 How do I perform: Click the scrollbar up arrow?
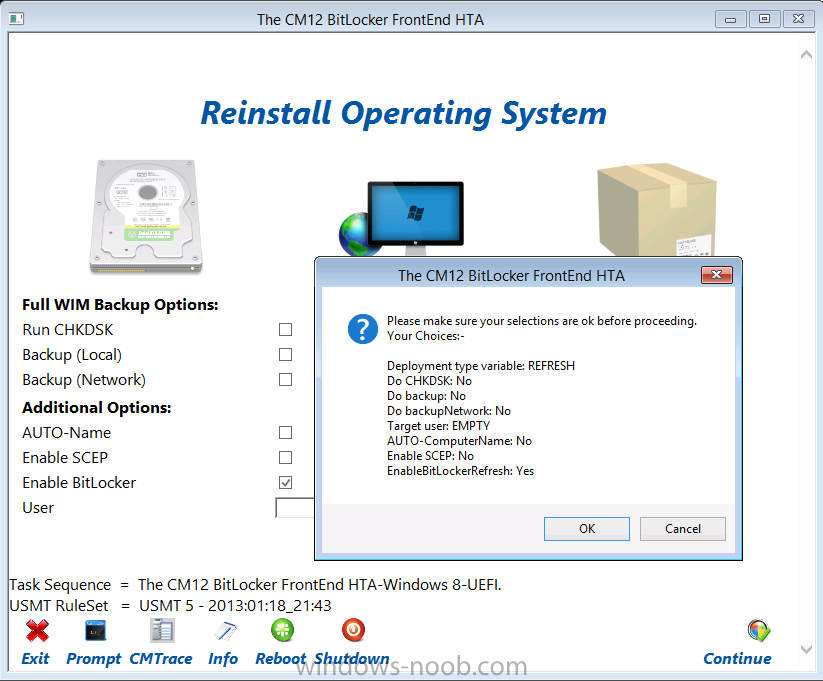pyautogui.click(x=806, y=55)
